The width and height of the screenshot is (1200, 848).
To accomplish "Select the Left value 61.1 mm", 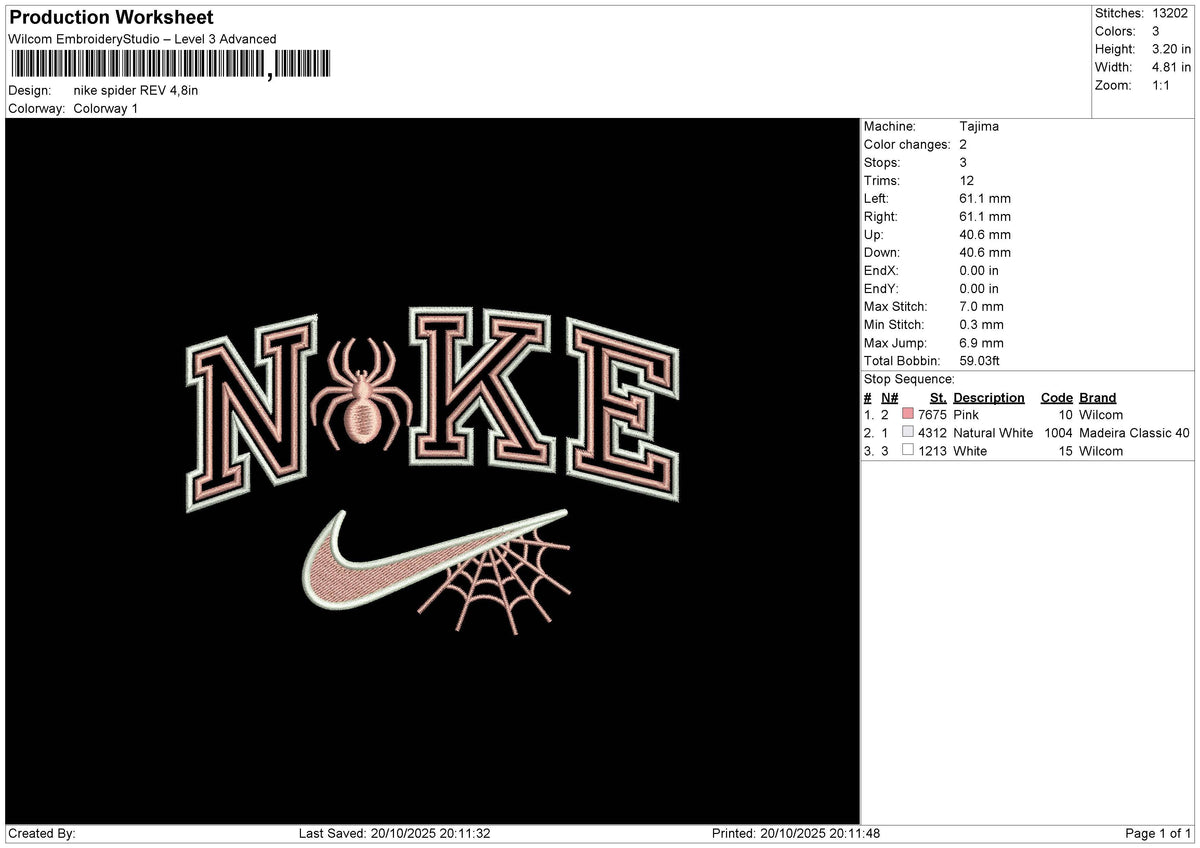I will 985,199.
